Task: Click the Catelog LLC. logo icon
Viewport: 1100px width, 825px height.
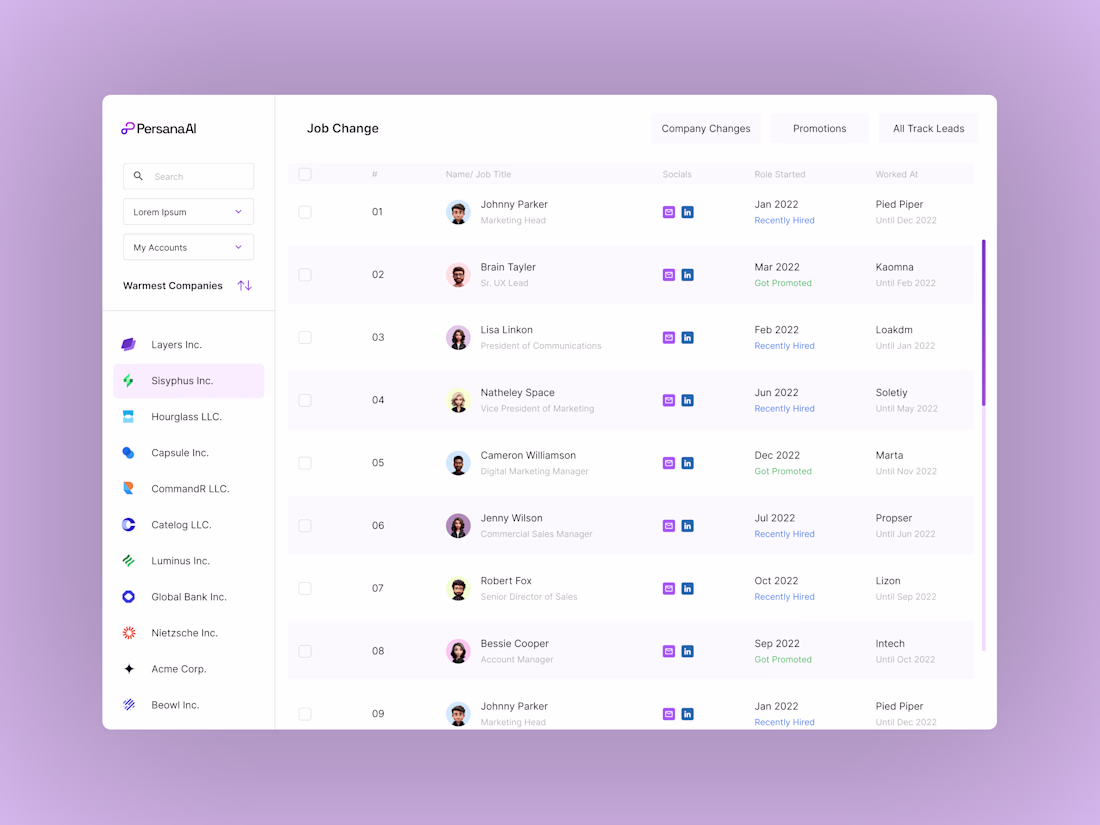Action: (128, 525)
